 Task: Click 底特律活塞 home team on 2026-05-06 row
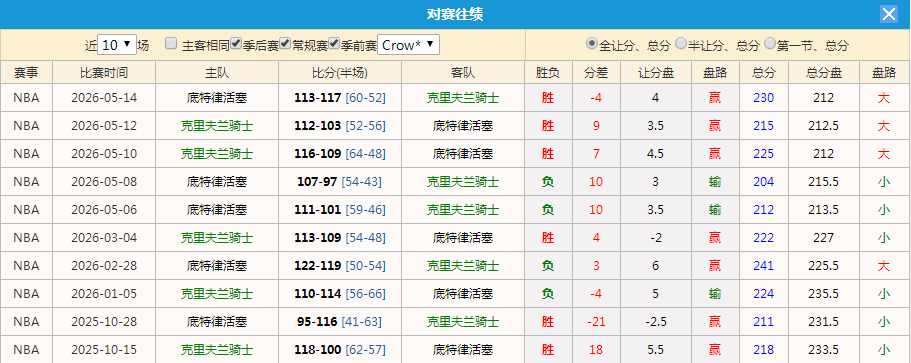coord(217,210)
